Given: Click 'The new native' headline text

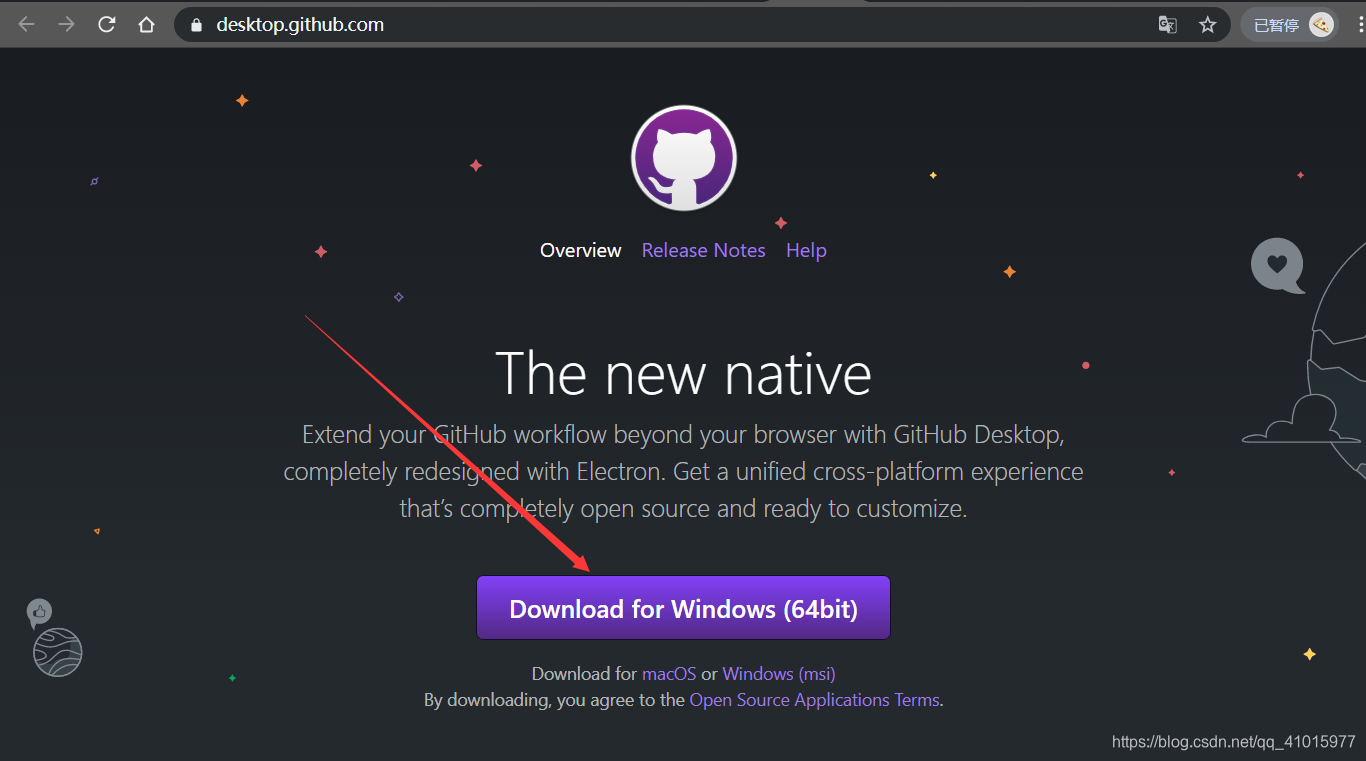Looking at the screenshot, I should [683, 373].
